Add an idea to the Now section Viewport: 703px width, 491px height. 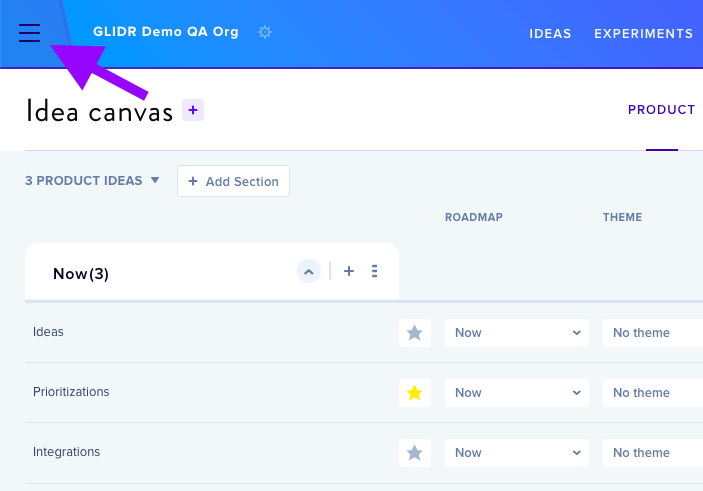(349, 271)
